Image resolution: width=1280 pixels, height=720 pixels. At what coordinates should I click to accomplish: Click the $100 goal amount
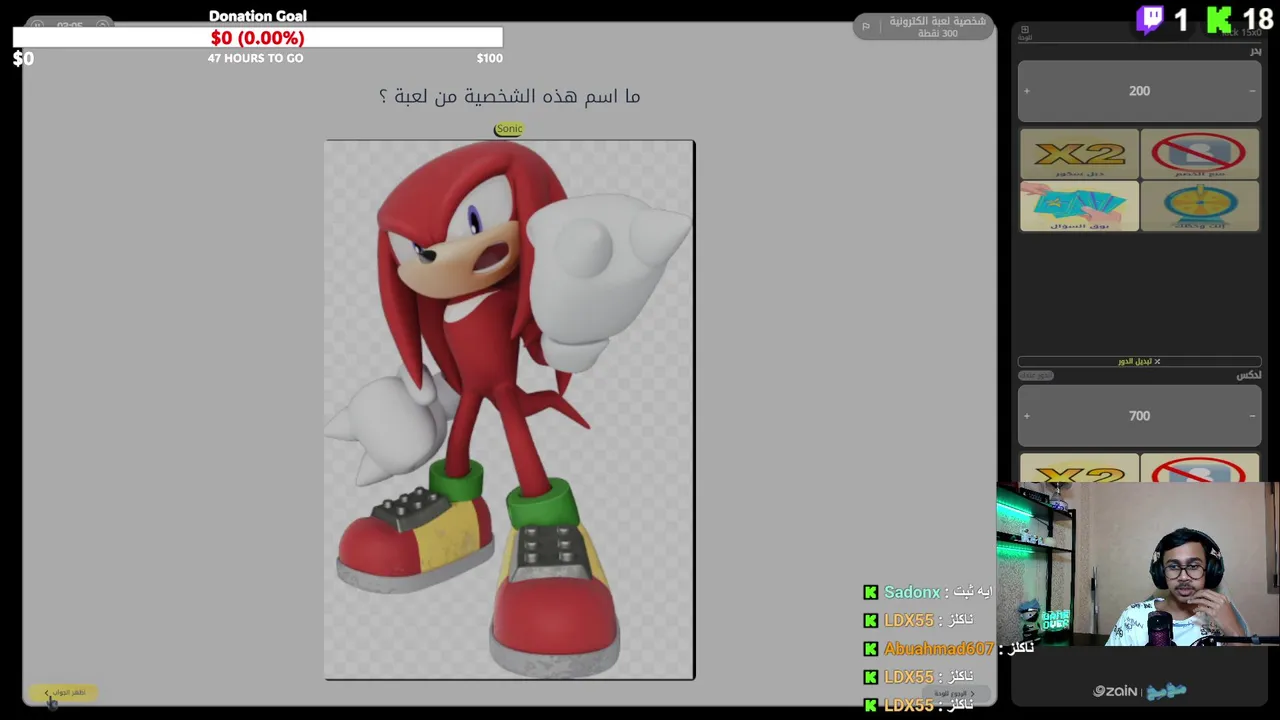(489, 58)
